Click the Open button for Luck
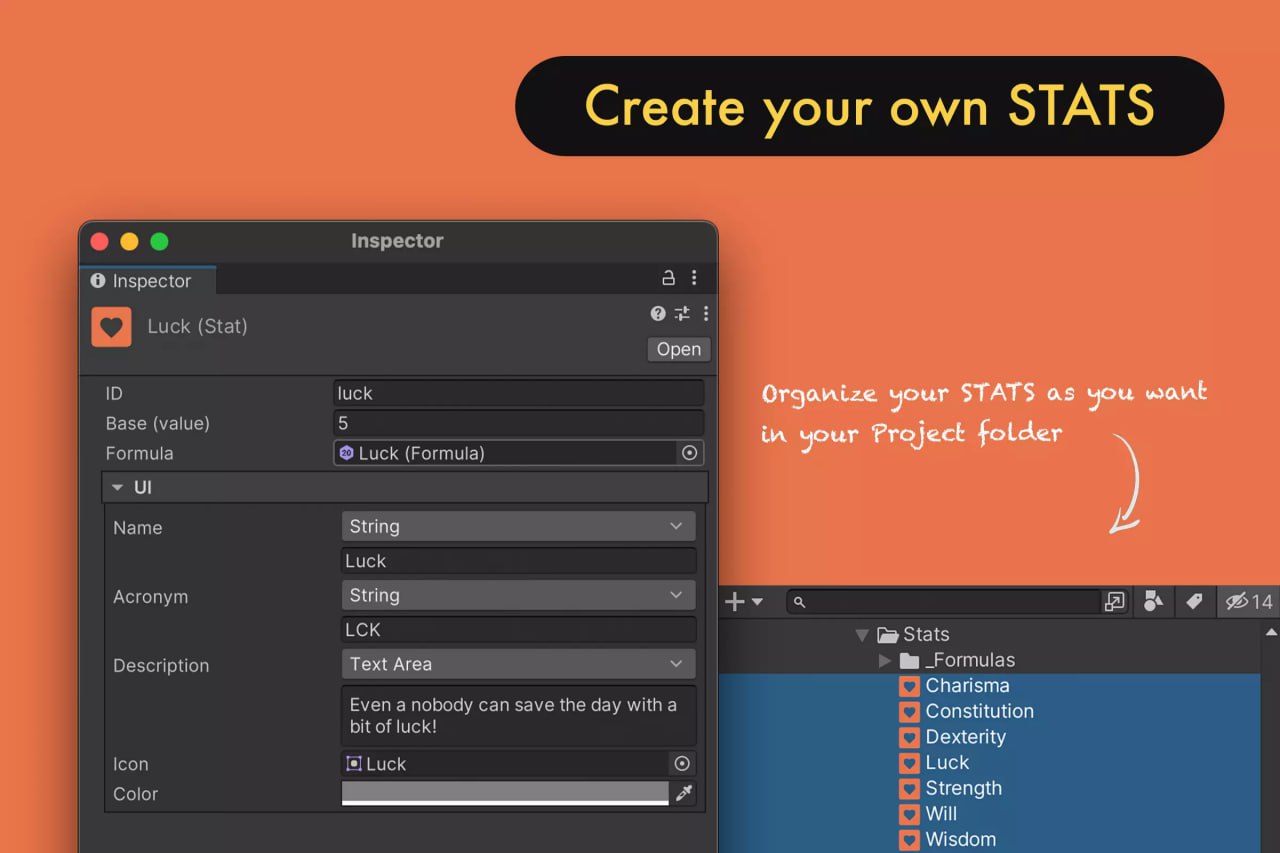 tap(678, 349)
